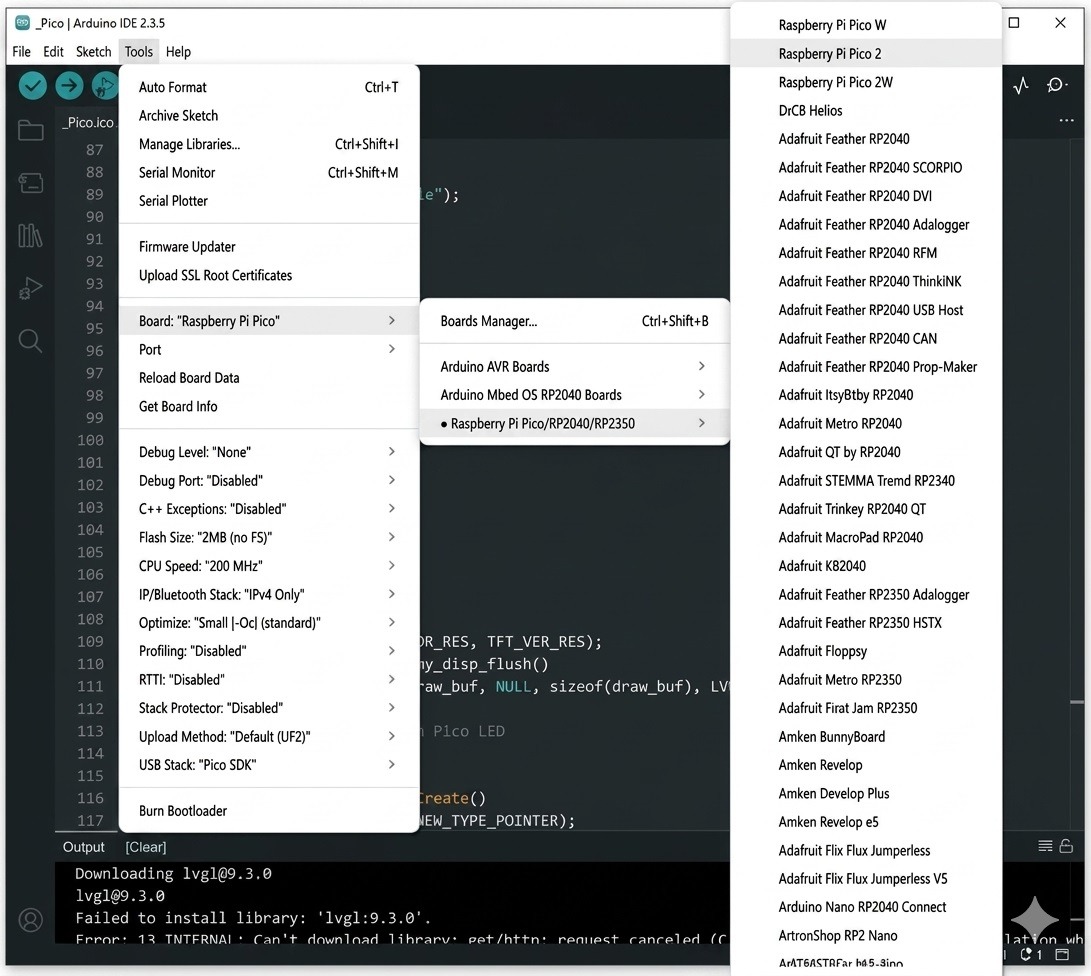Expand Arduino Mbed OS RP2040 Boards submenu

pyautogui.click(x=575, y=395)
